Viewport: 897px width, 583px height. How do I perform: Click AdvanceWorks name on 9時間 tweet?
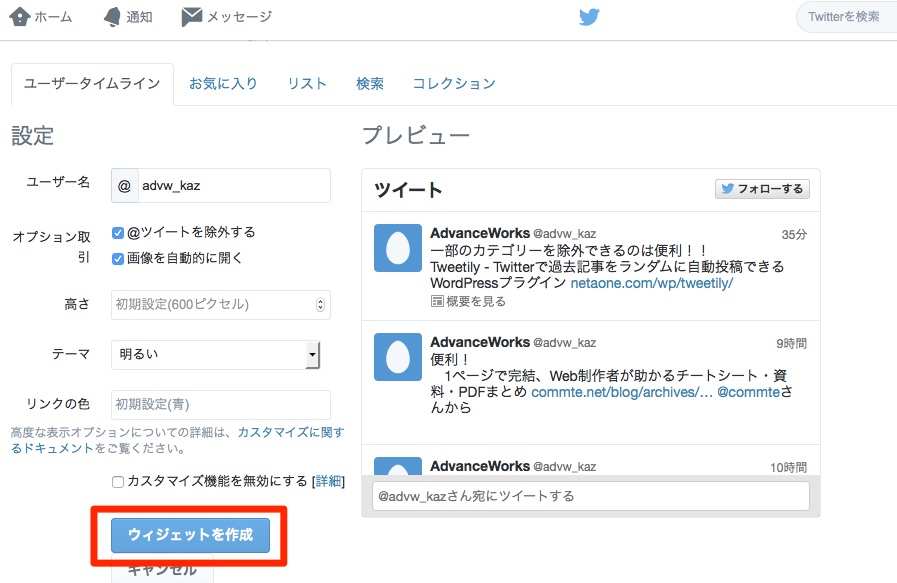480,342
